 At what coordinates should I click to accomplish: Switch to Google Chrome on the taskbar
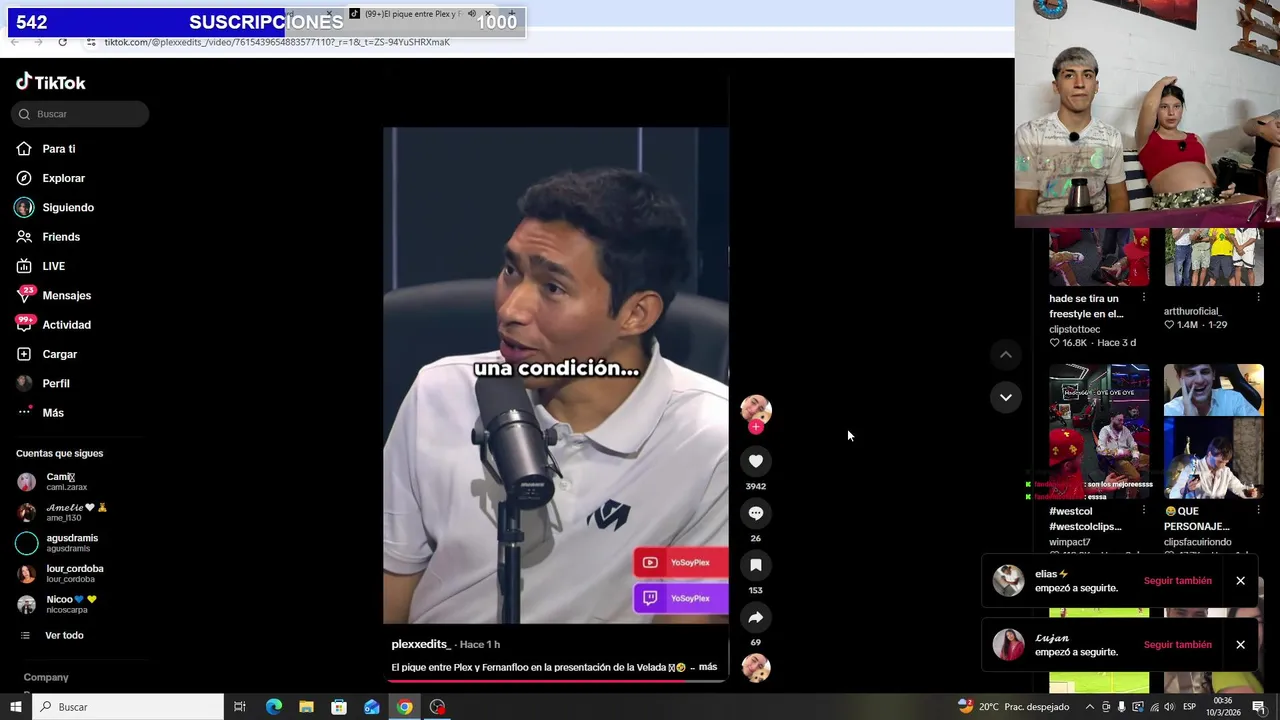404,707
